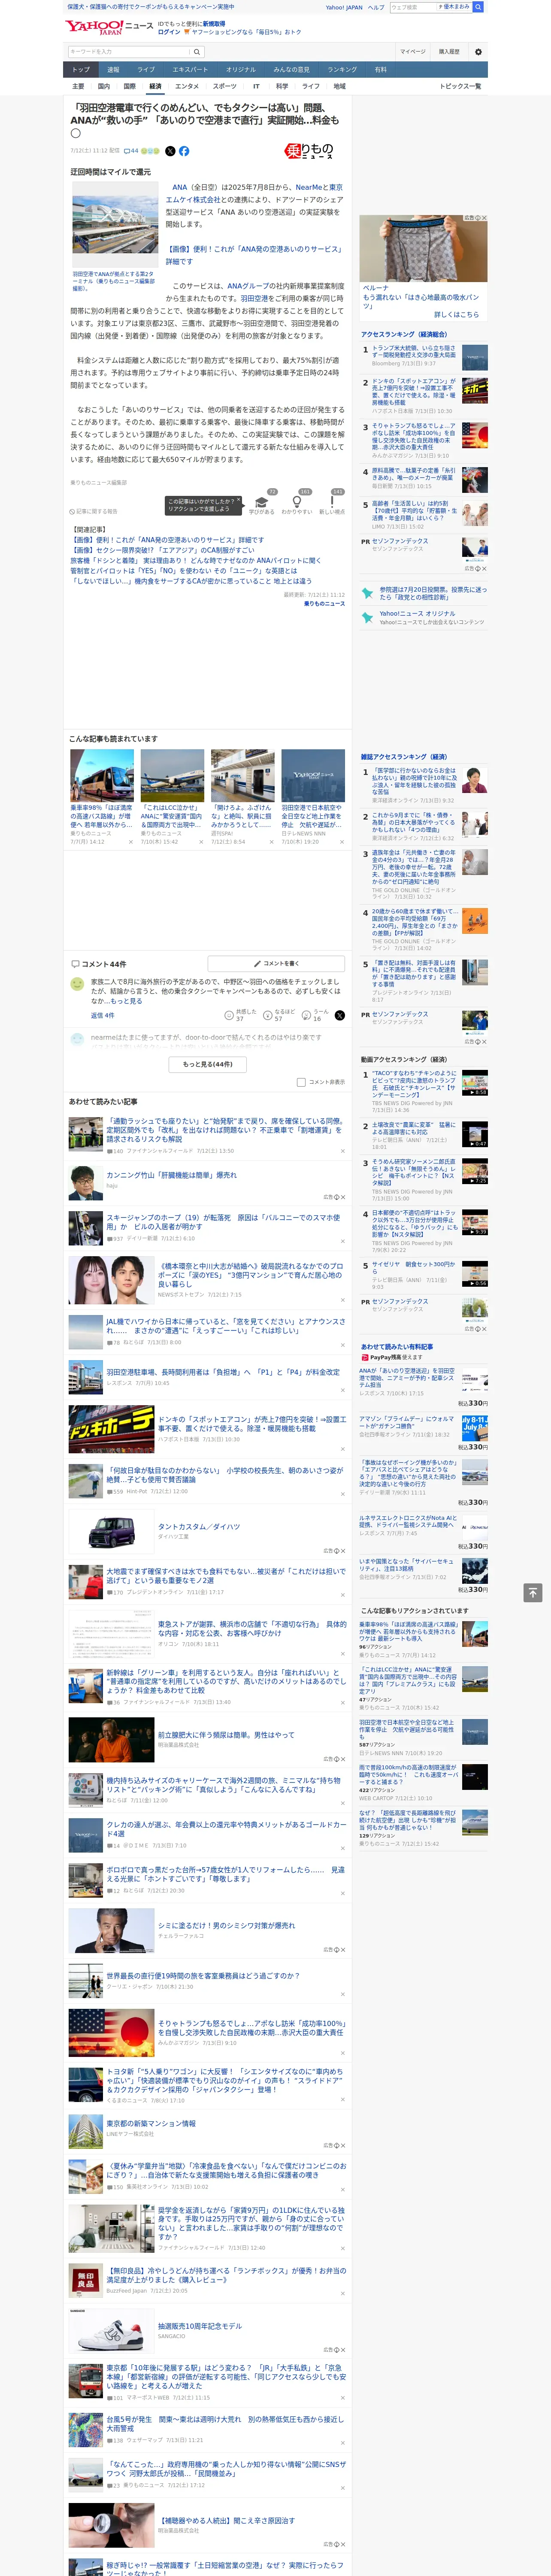Share the article on X
The height and width of the screenshot is (2576, 551).
click(x=170, y=151)
